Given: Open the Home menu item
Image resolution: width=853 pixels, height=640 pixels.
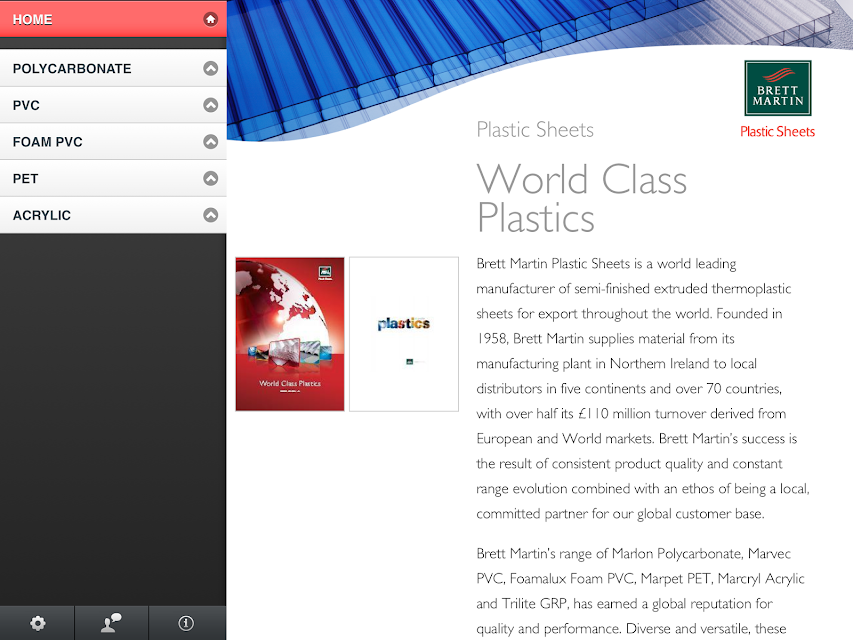Looking at the screenshot, I should coord(113,19).
